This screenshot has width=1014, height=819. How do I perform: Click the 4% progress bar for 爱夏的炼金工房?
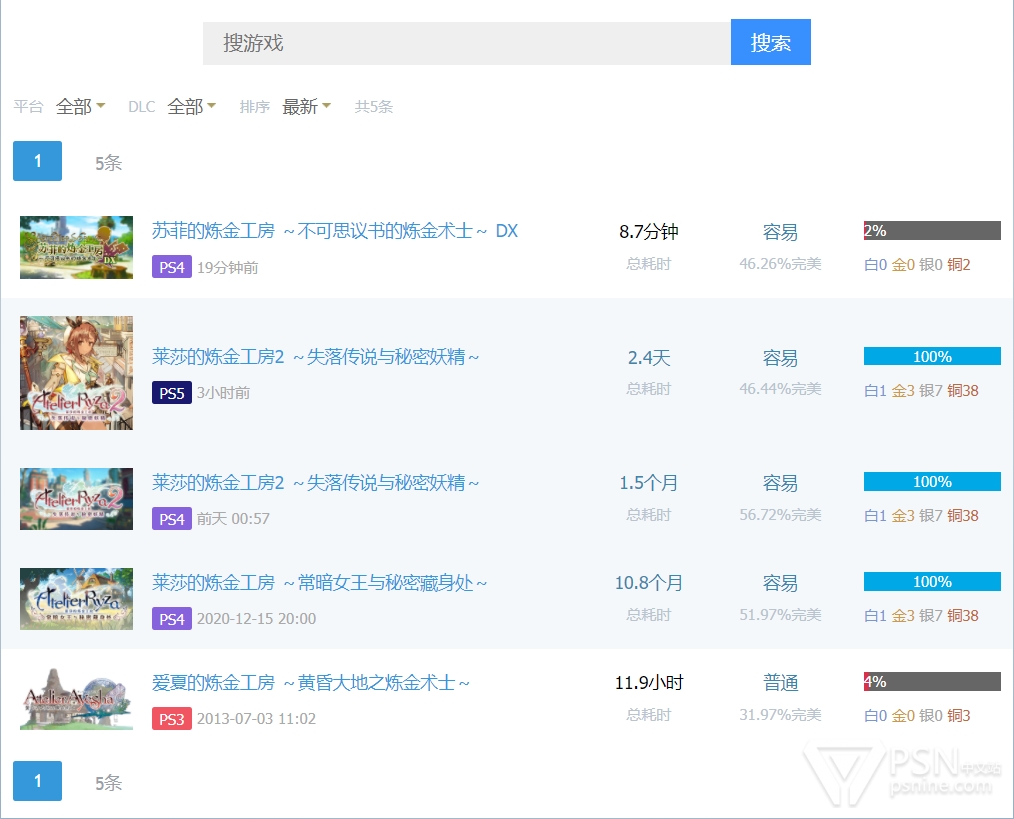[x=932, y=682]
